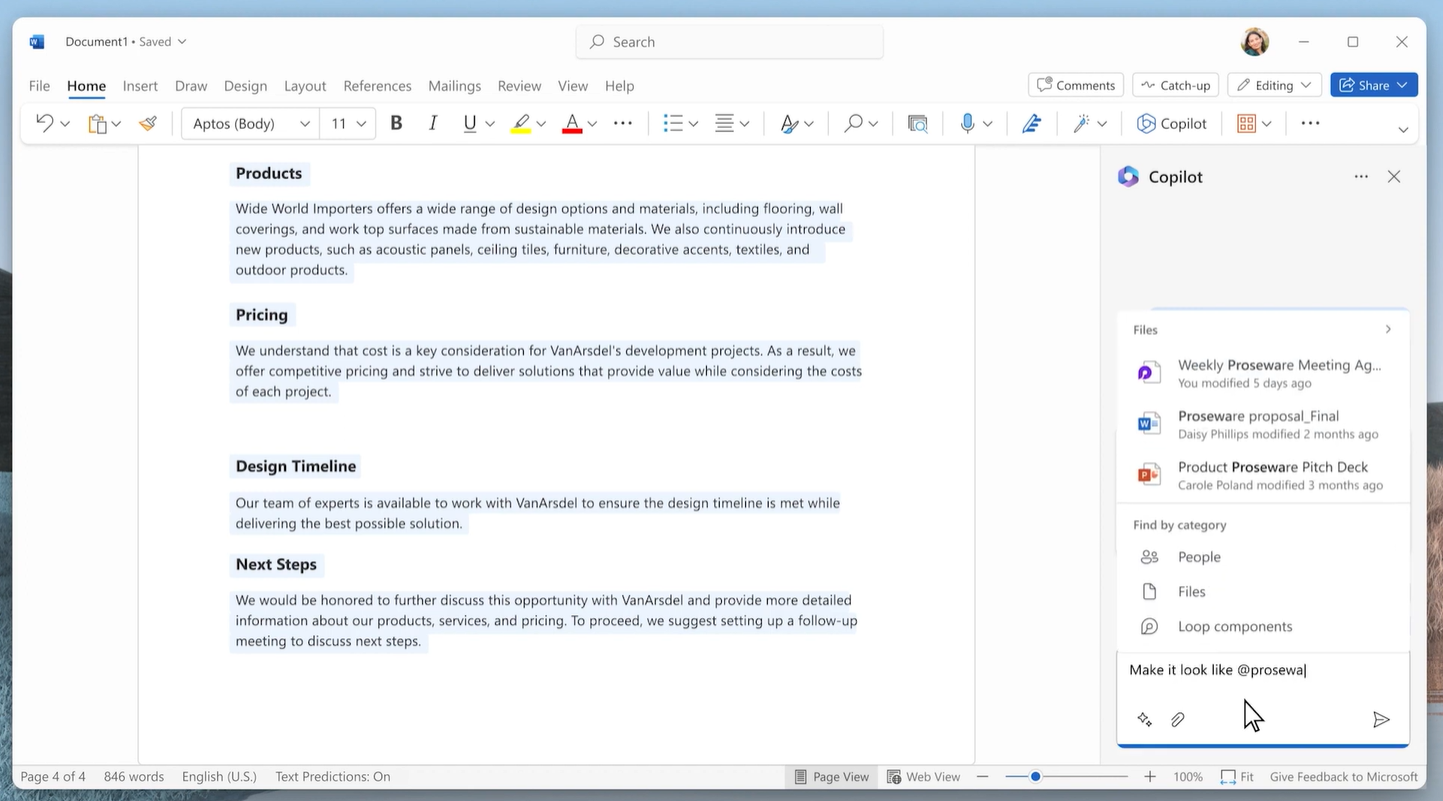Open the Paste options dropdown arrow
This screenshot has width=1443, height=801.
pos(116,124)
